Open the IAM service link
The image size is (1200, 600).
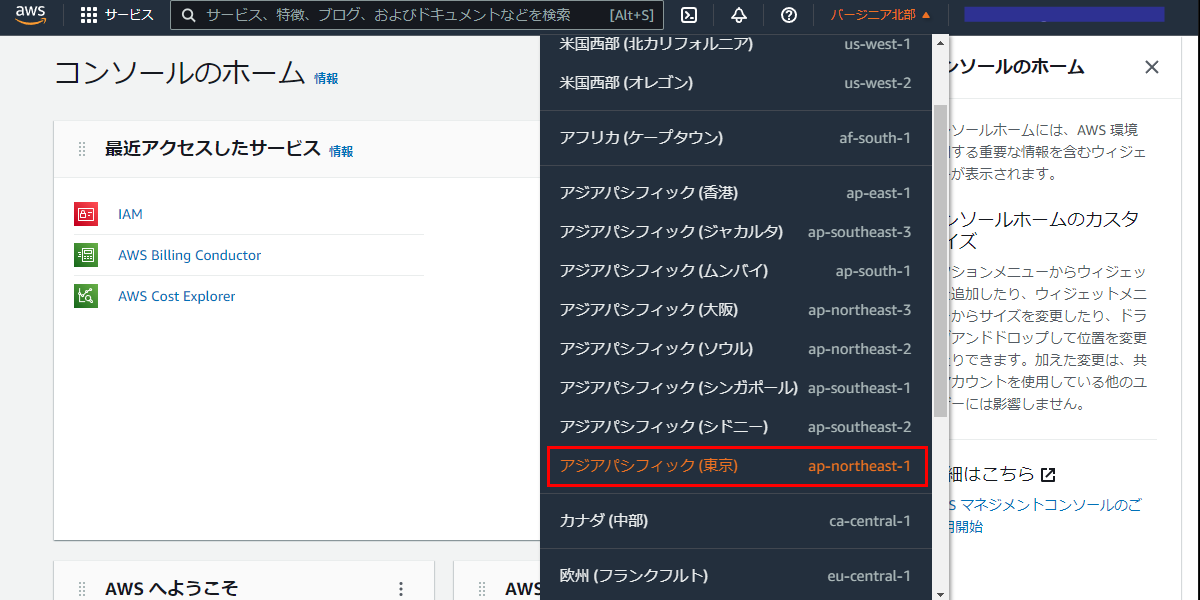(x=130, y=214)
